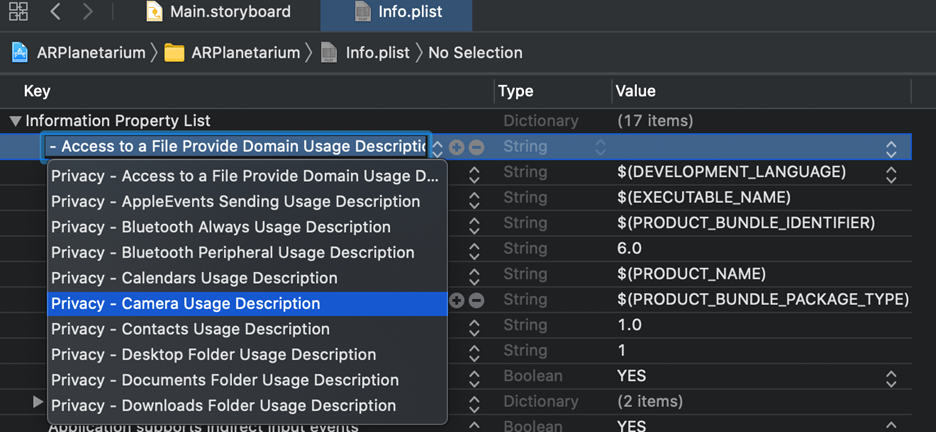Click the $(EXECUTABLE_NAME) value

pyautogui.click(x=704, y=198)
